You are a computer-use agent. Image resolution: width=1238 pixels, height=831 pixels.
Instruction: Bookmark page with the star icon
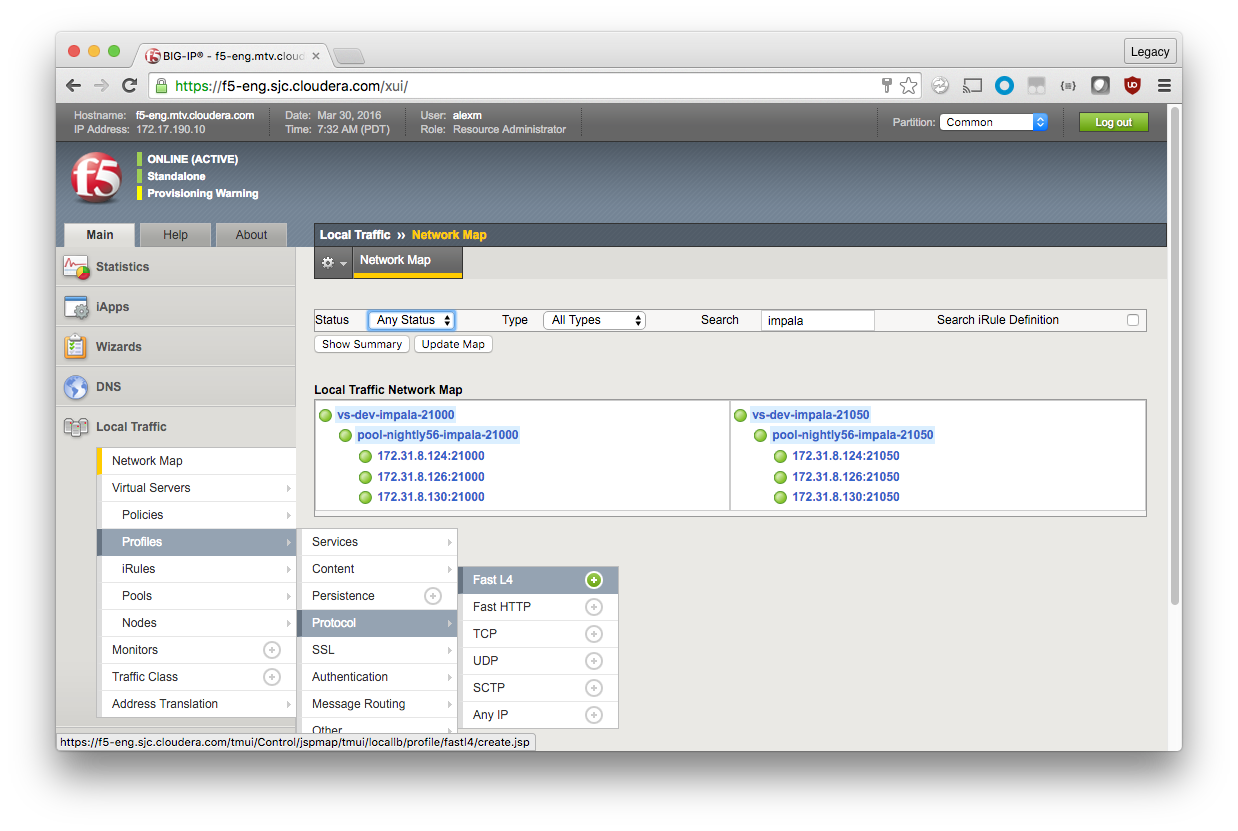click(x=908, y=86)
